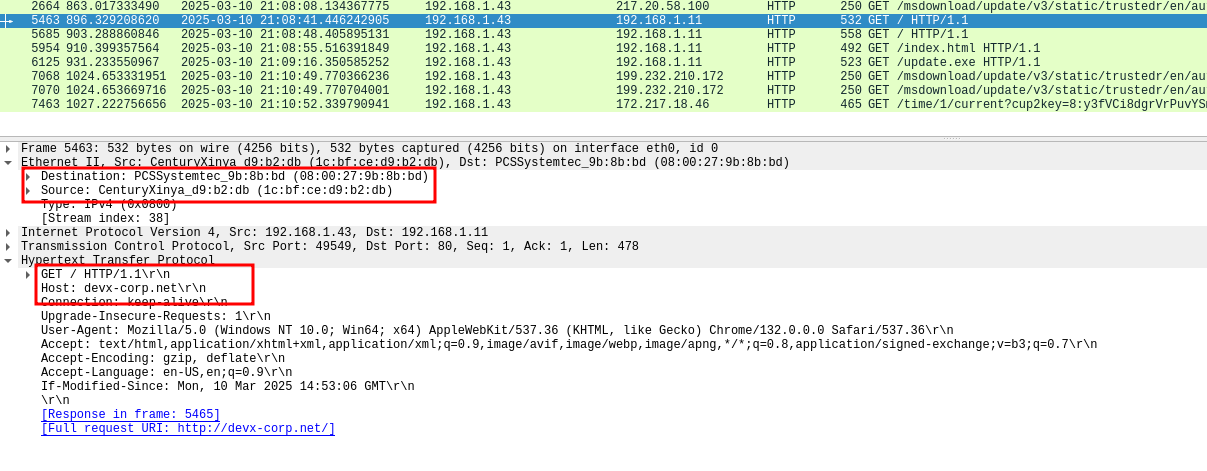Select the Host: devx-corp.net header line
This screenshot has width=1207, height=471.
[123, 289]
